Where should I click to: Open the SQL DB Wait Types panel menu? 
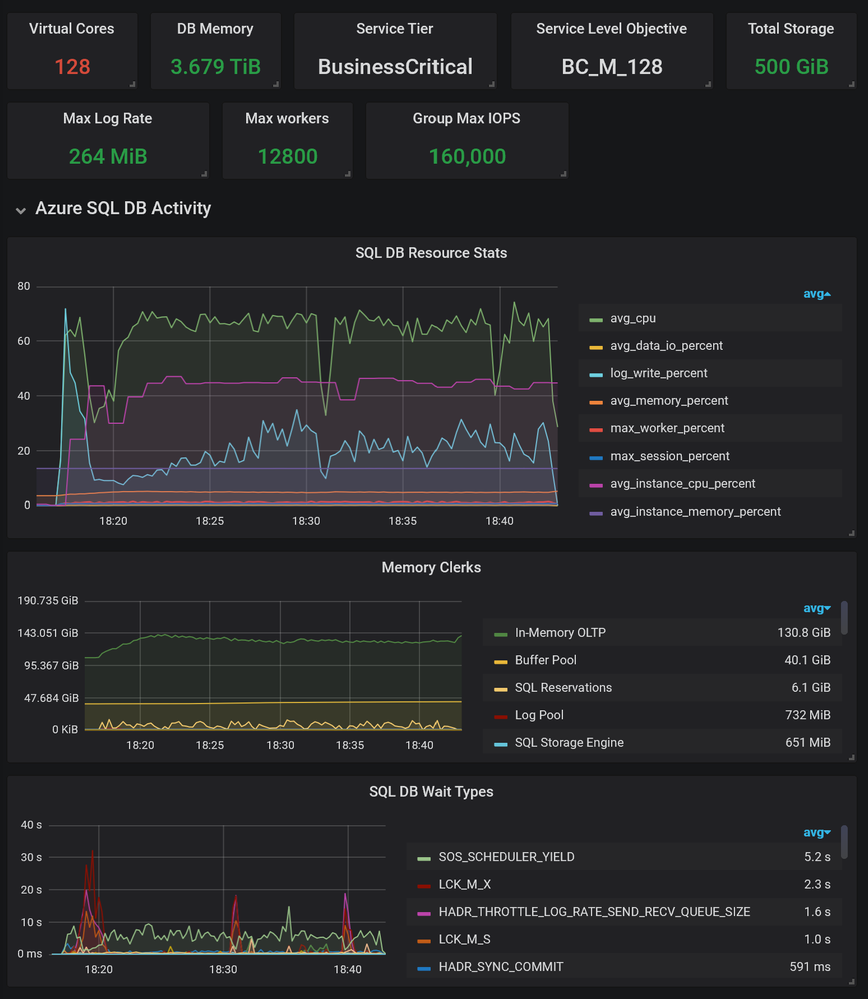click(x=431, y=791)
